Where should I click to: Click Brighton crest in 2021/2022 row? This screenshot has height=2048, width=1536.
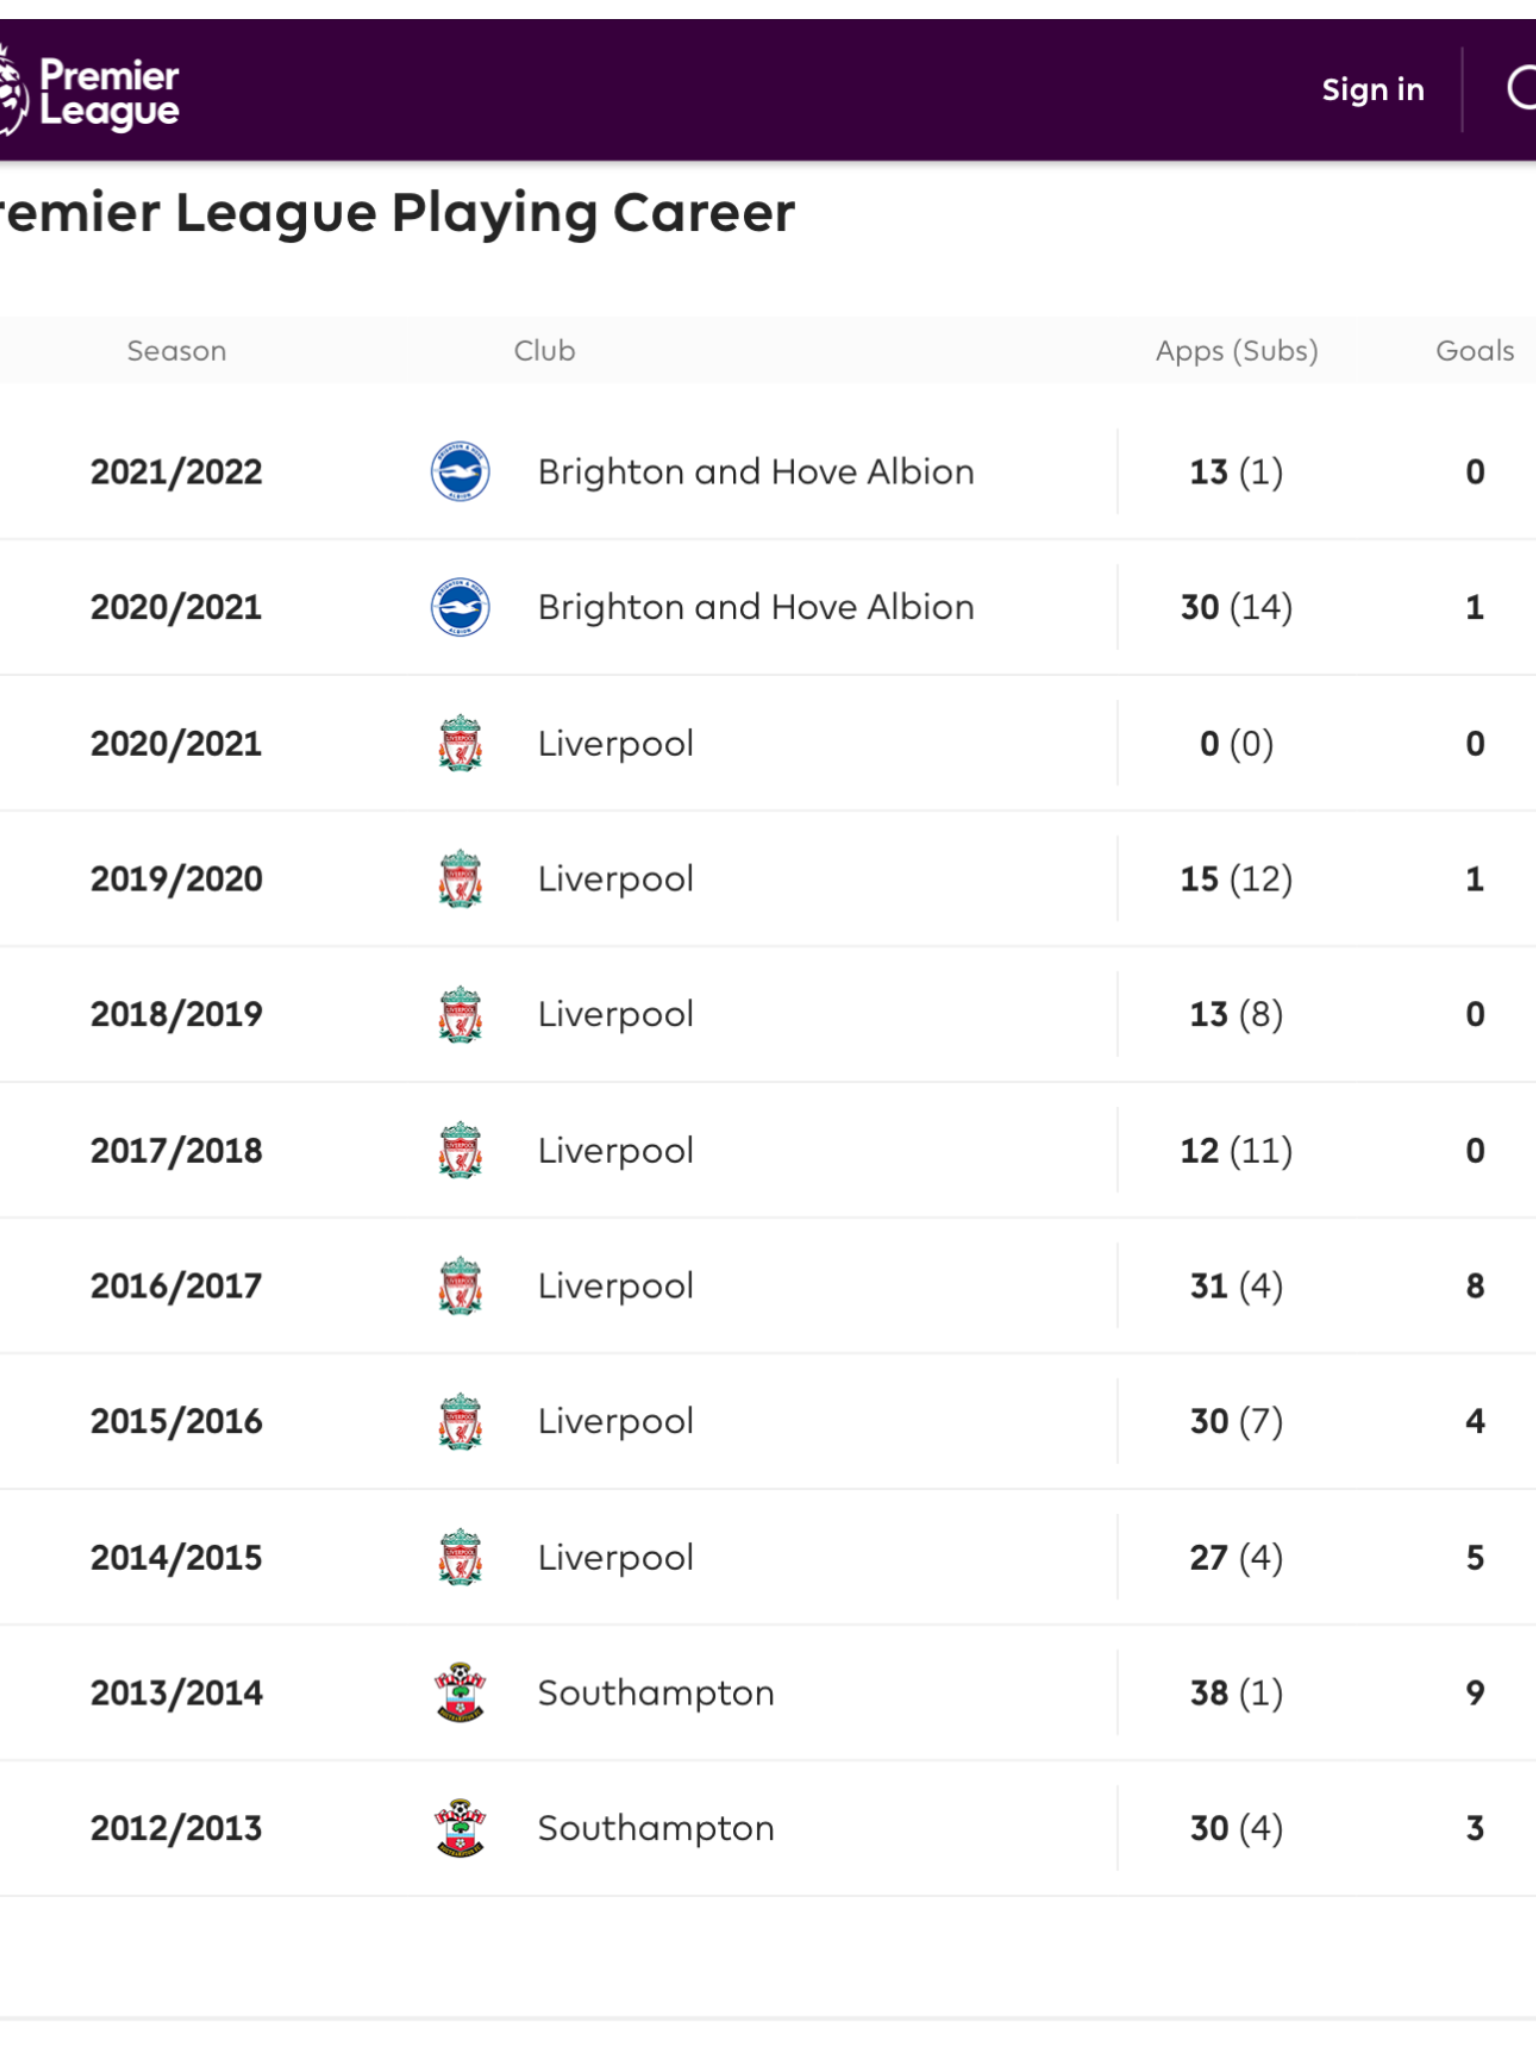pos(460,471)
